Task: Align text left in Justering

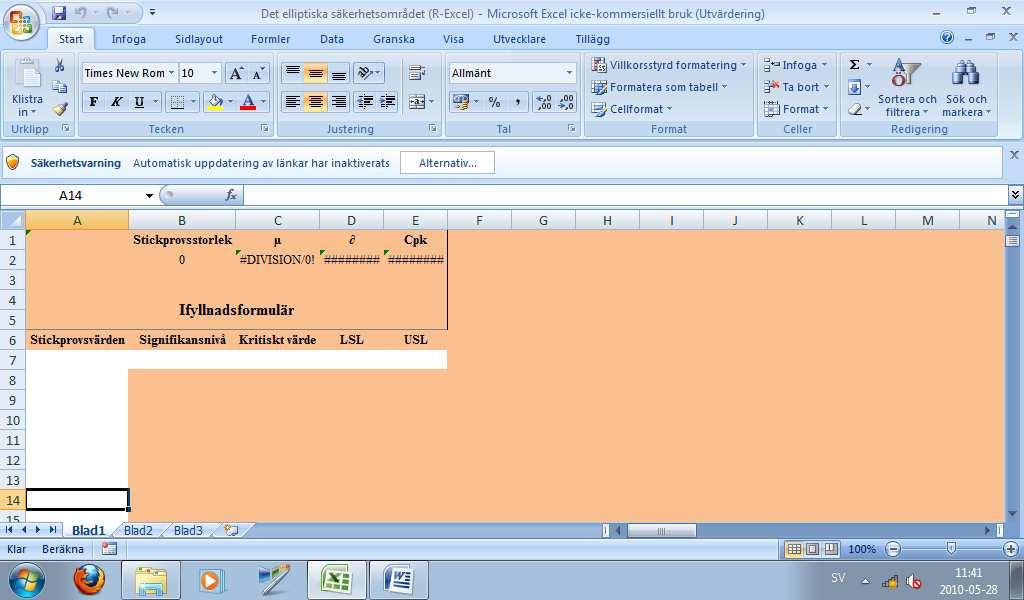Action: click(x=293, y=102)
